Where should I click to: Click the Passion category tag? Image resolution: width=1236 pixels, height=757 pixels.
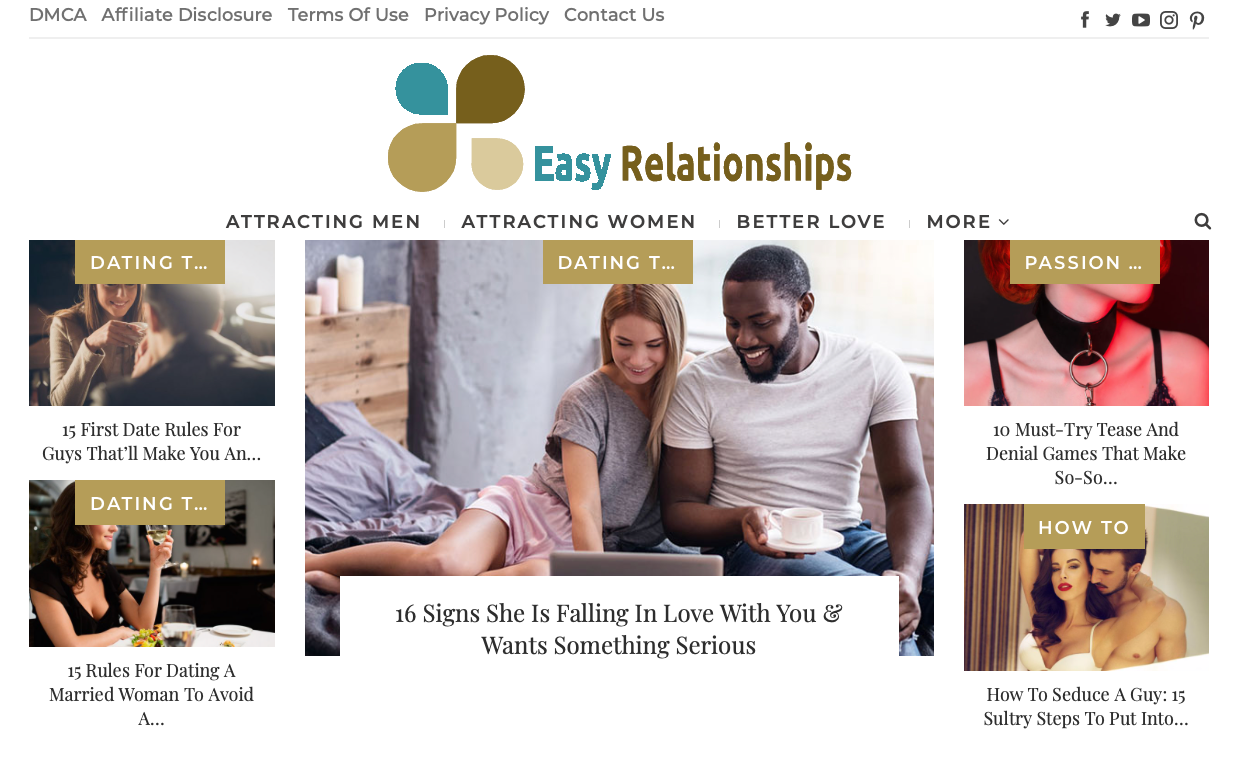1085,262
